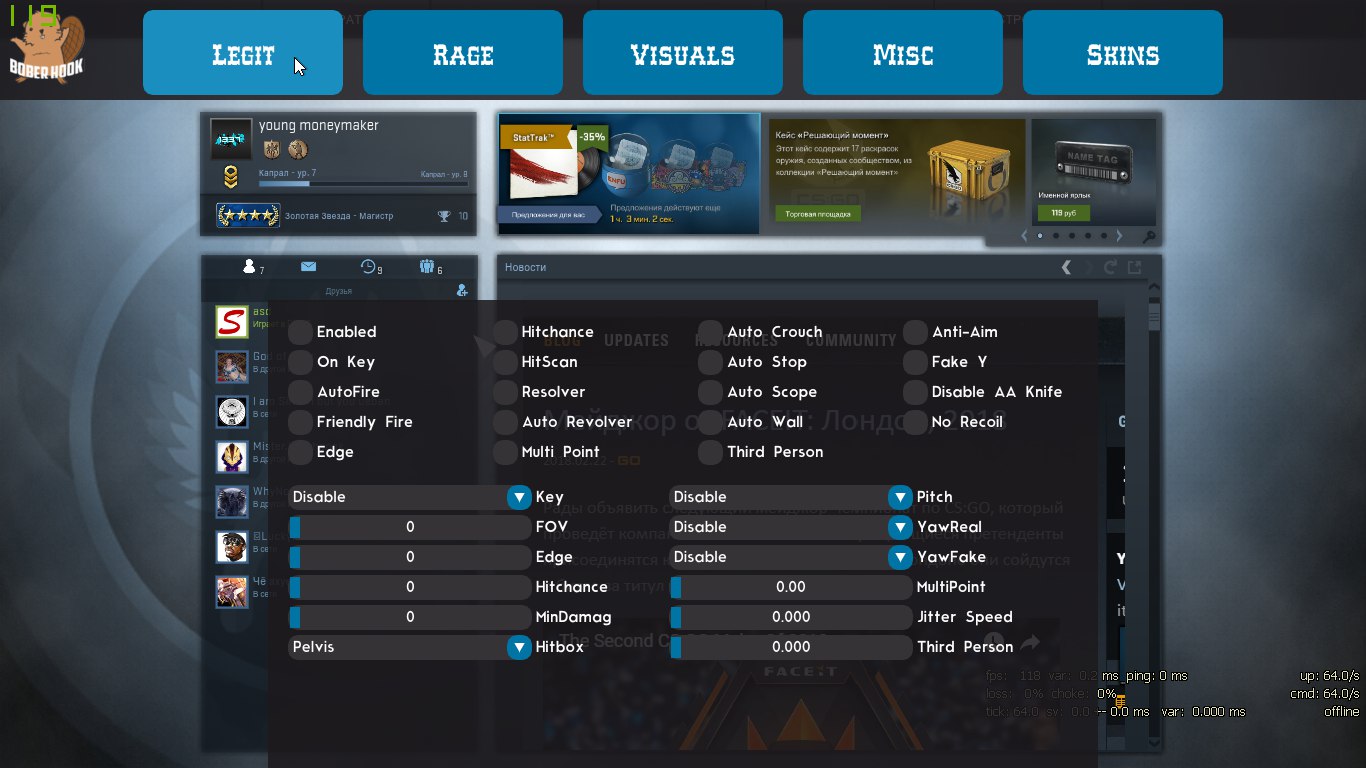
Task: Click the MinDamag slider
Action: pos(410,617)
